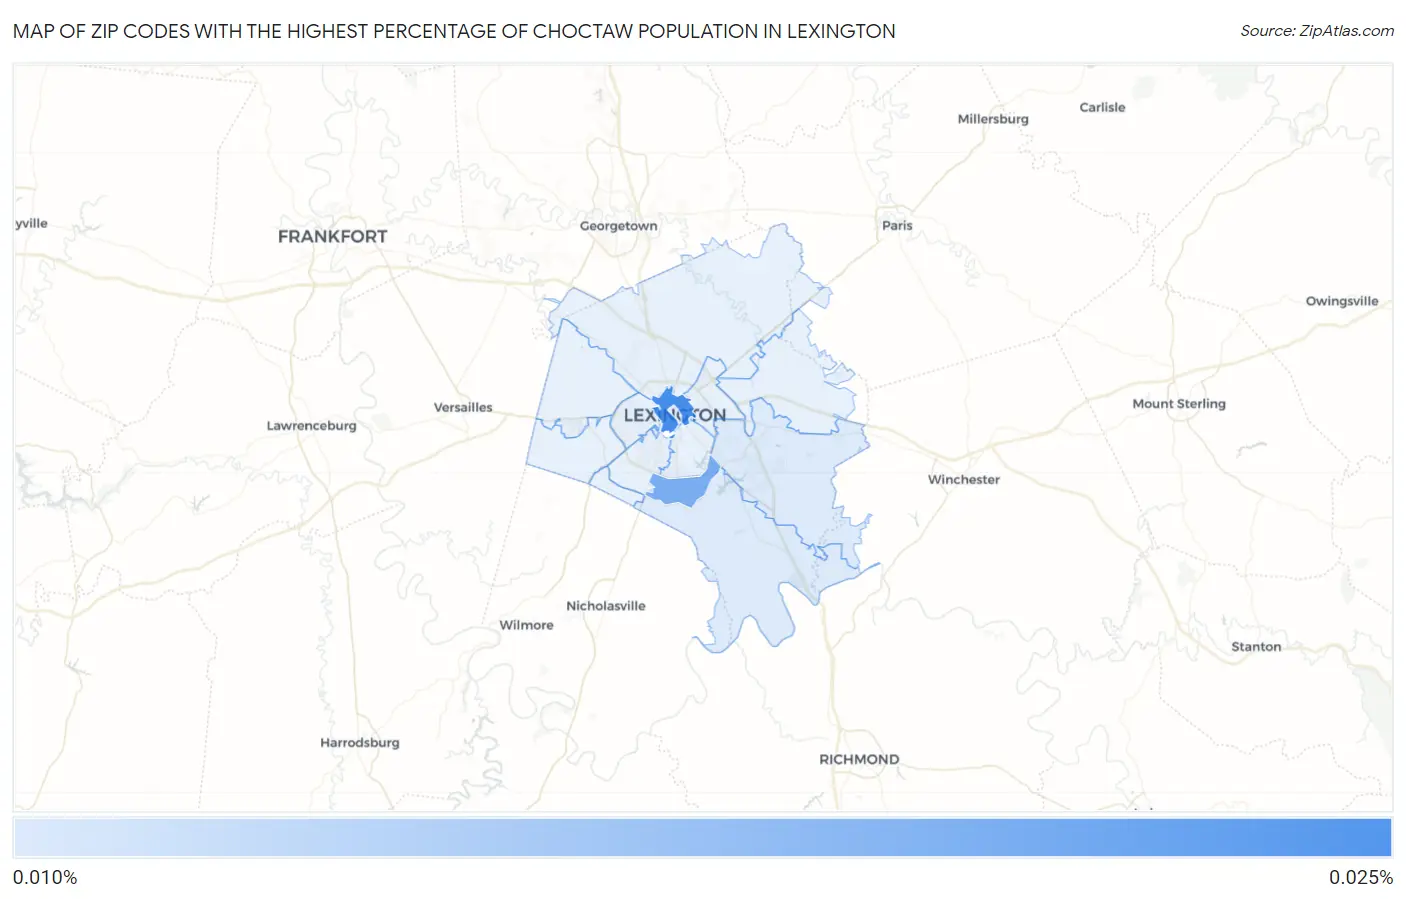Click the Mount Sterling label
1406x899 pixels.
[x=1179, y=404]
